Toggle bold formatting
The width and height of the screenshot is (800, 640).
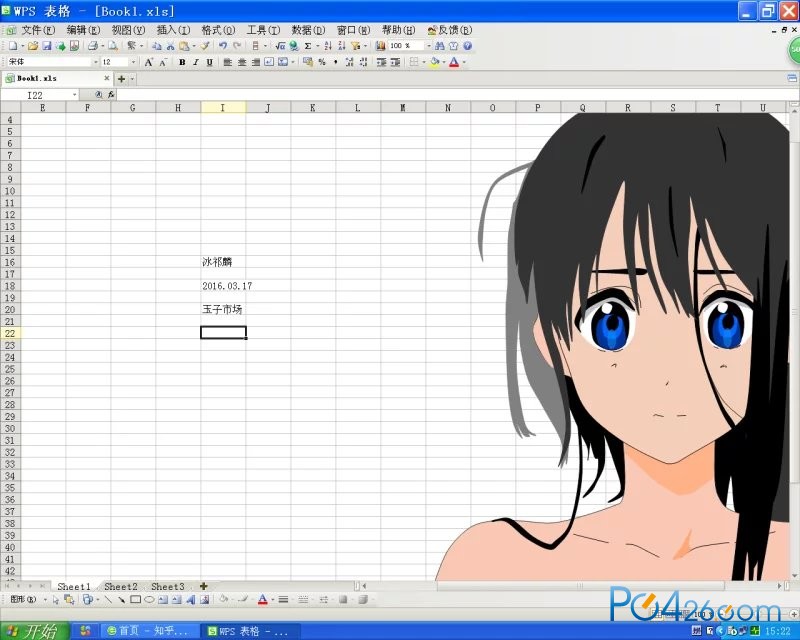click(182, 62)
